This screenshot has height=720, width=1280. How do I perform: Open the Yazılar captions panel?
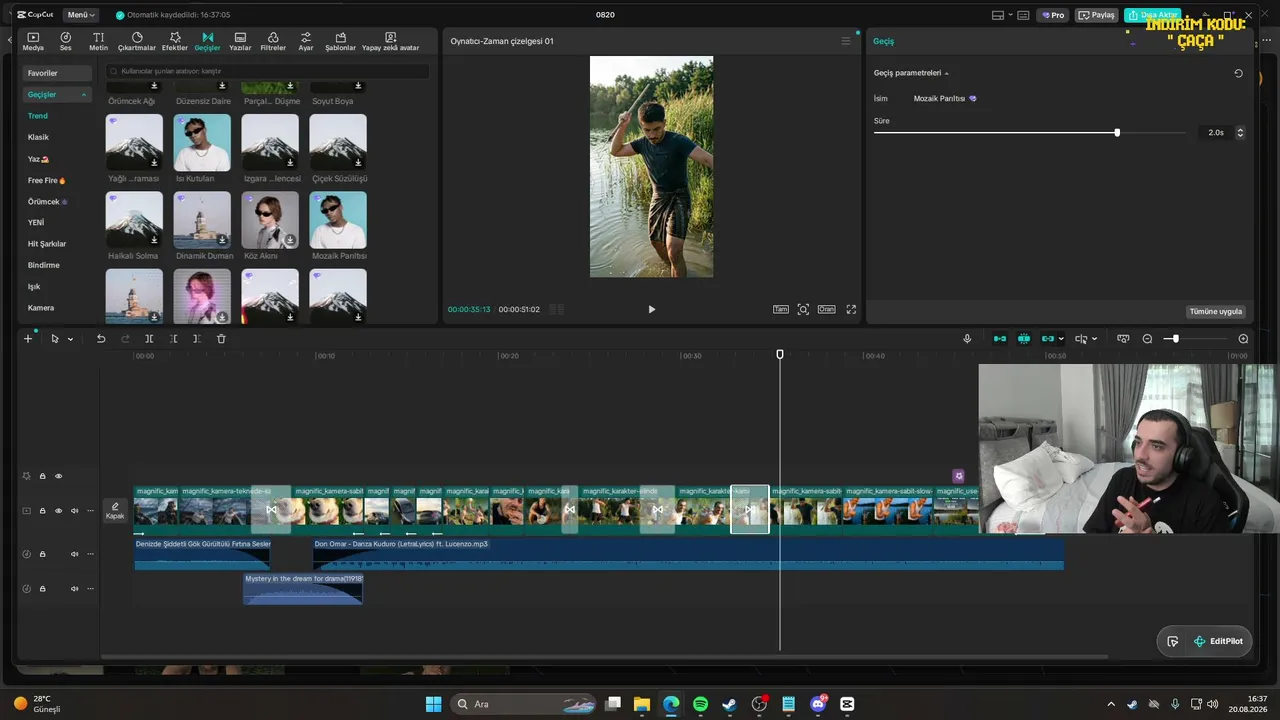pos(240,41)
